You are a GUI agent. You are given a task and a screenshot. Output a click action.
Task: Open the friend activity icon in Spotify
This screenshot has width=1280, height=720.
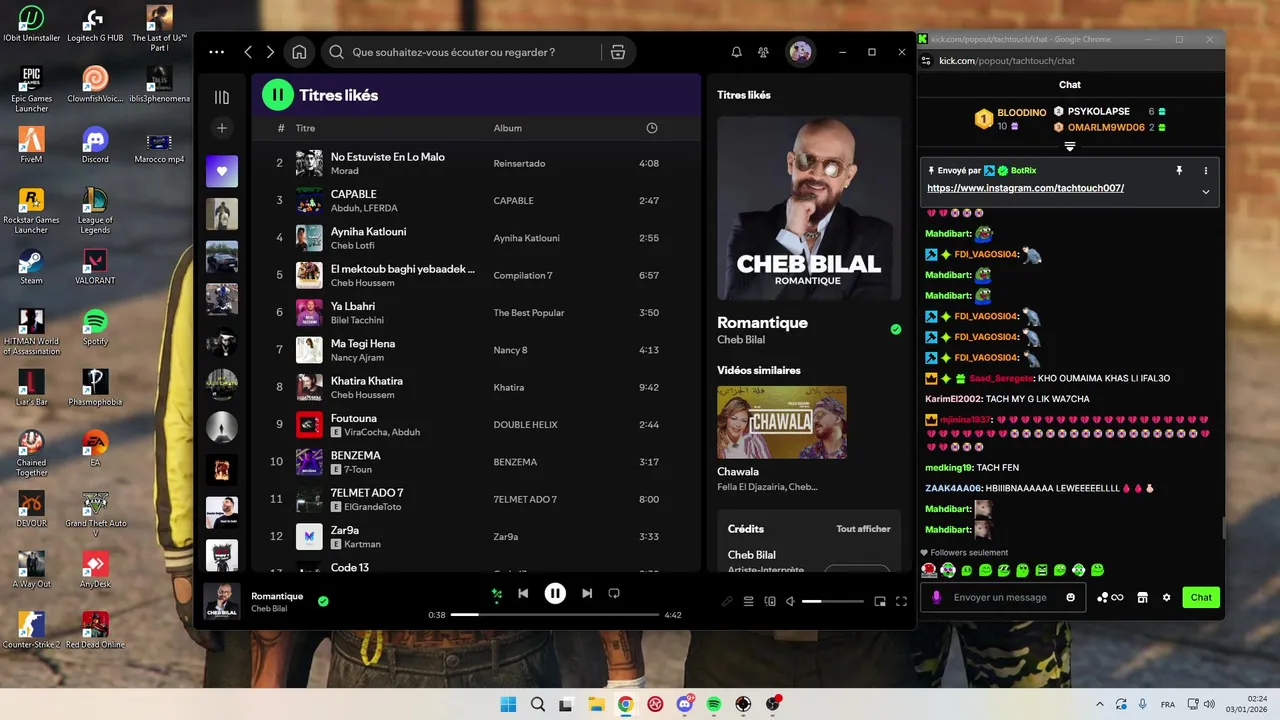pyautogui.click(x=764, y=52)
